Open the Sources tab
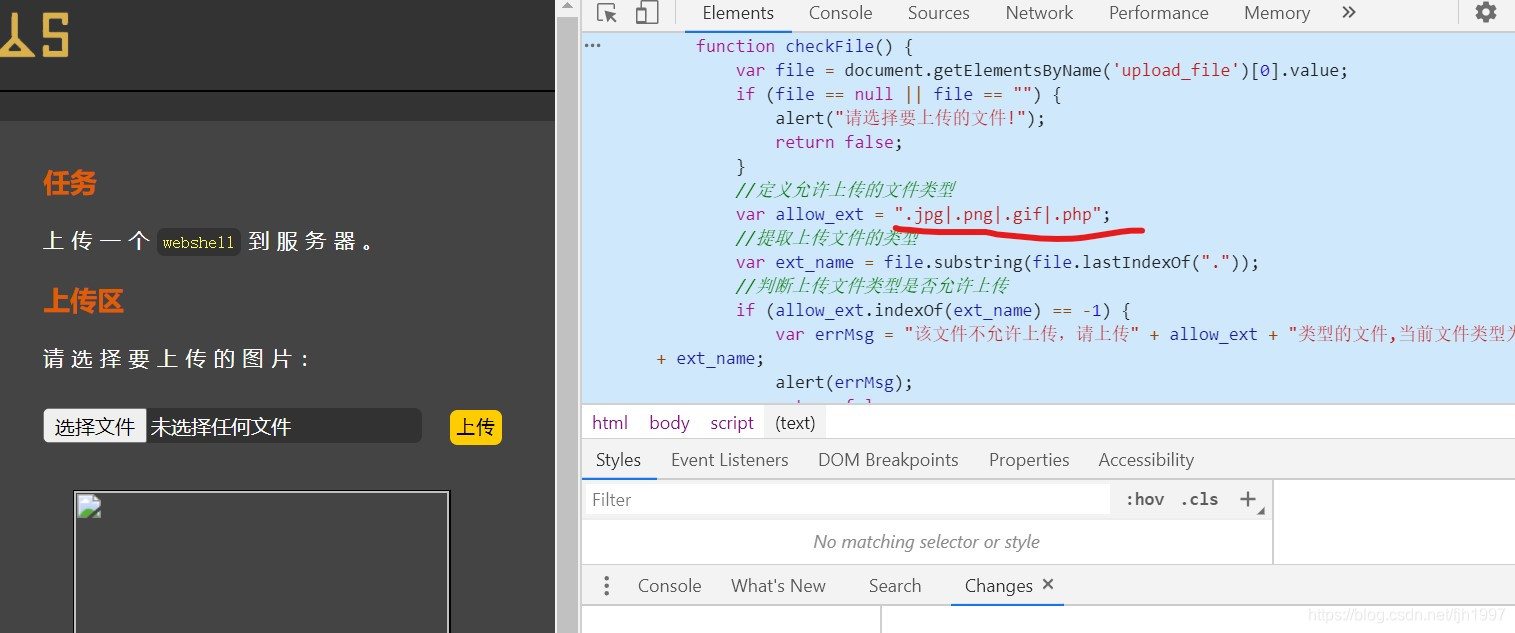Screen dimensions: 1515x633 [938, 13]
